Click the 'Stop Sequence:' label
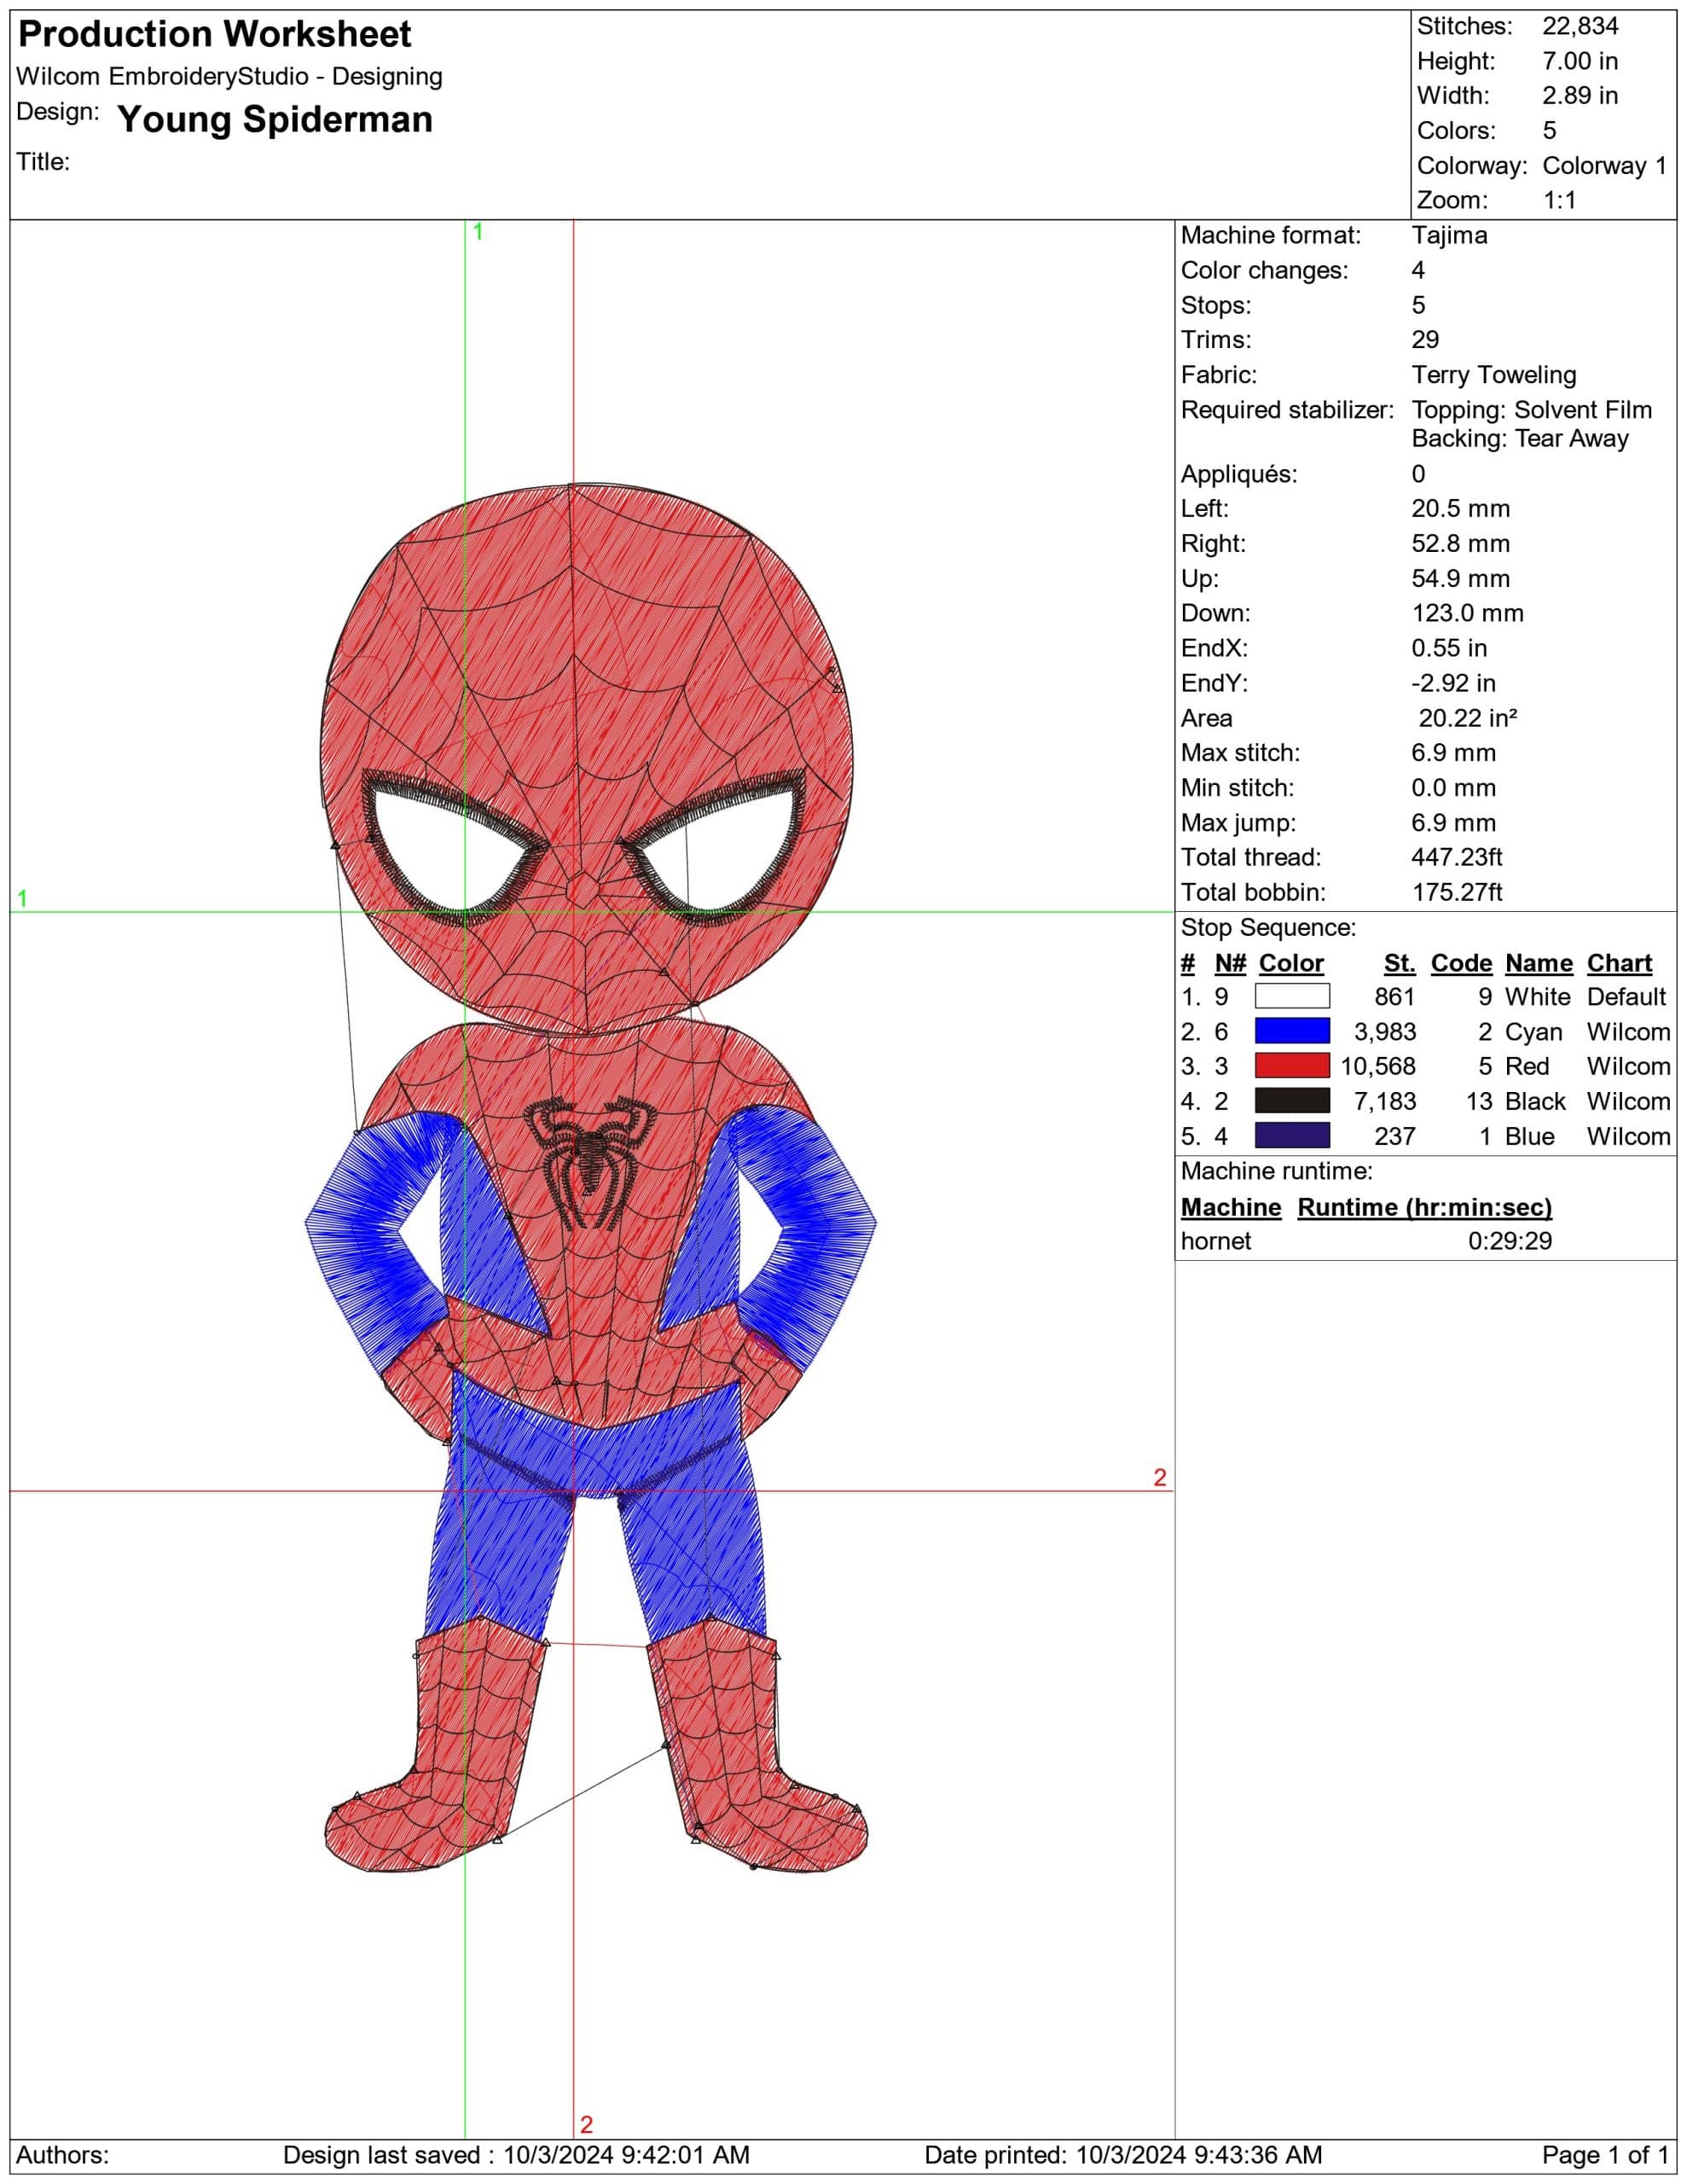Image resolution: width=1687 pixels, height=2184 pixels. (1268, 928)
